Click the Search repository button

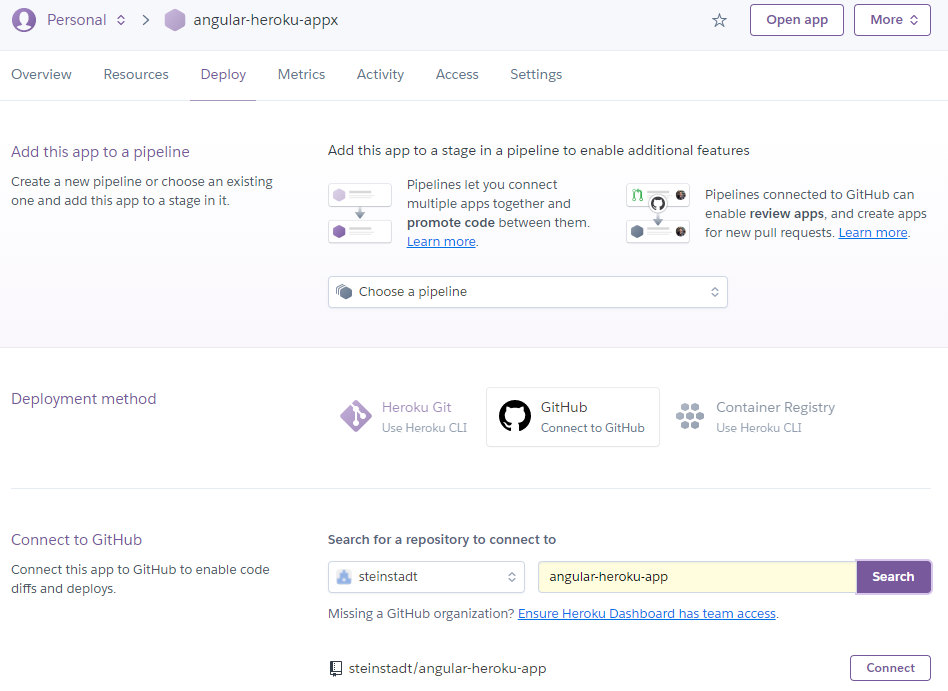(x=893, y=577)
